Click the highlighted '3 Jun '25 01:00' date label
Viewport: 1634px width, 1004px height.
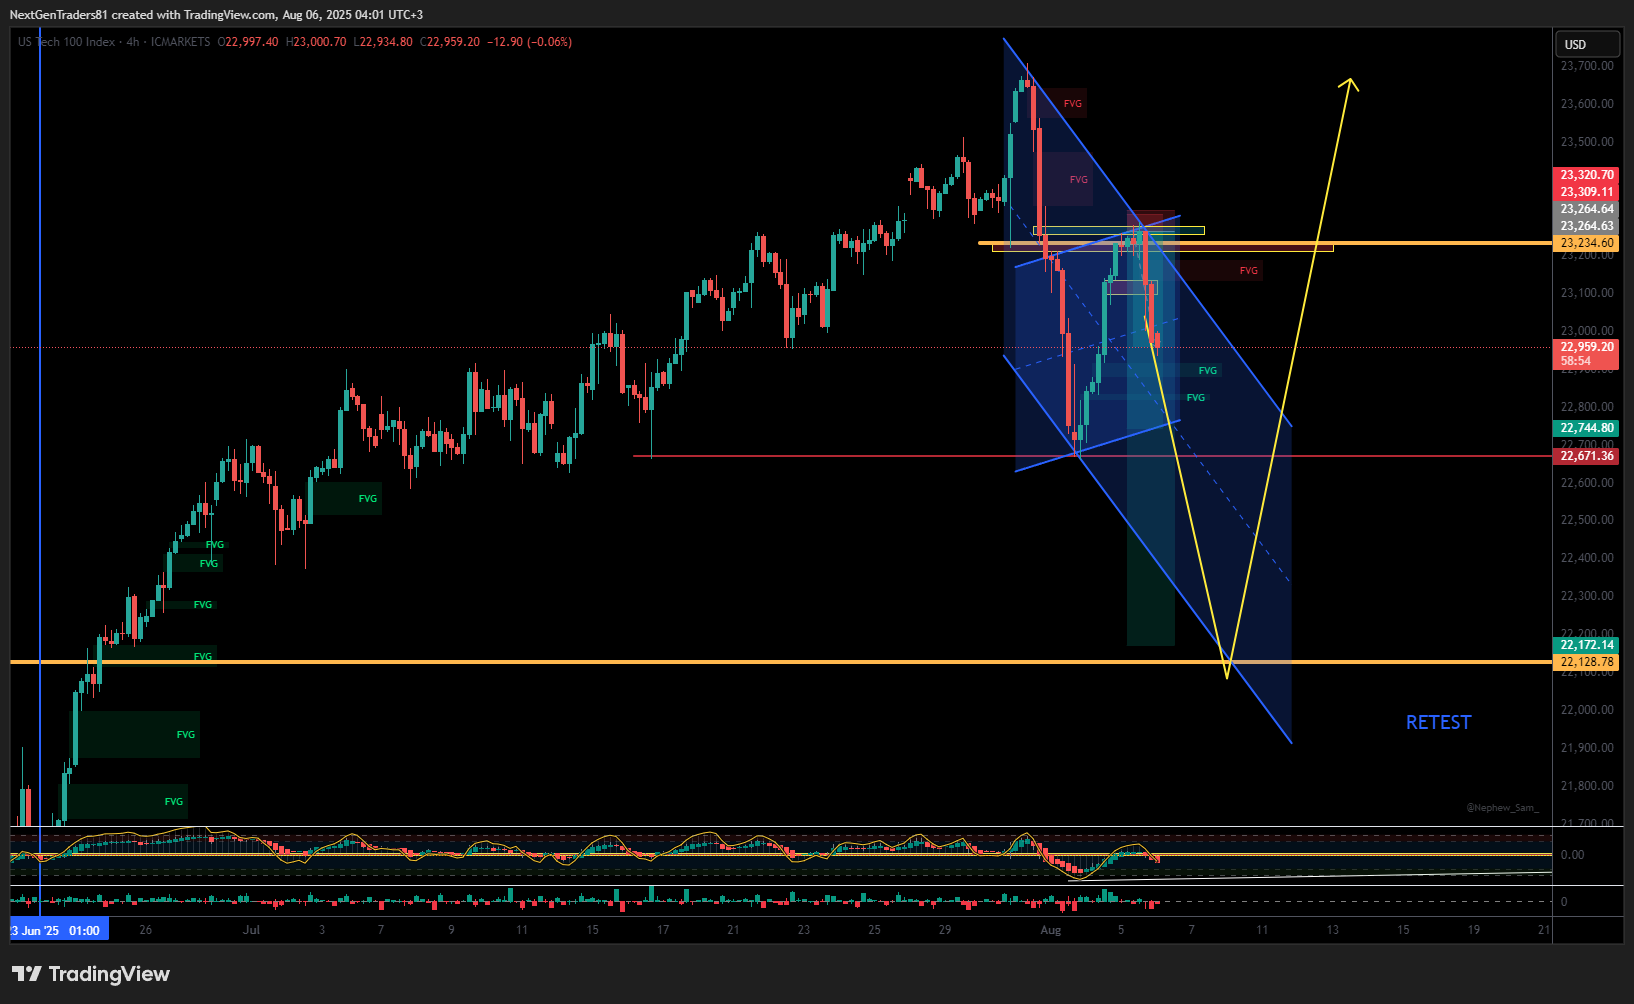pos(59,930)
